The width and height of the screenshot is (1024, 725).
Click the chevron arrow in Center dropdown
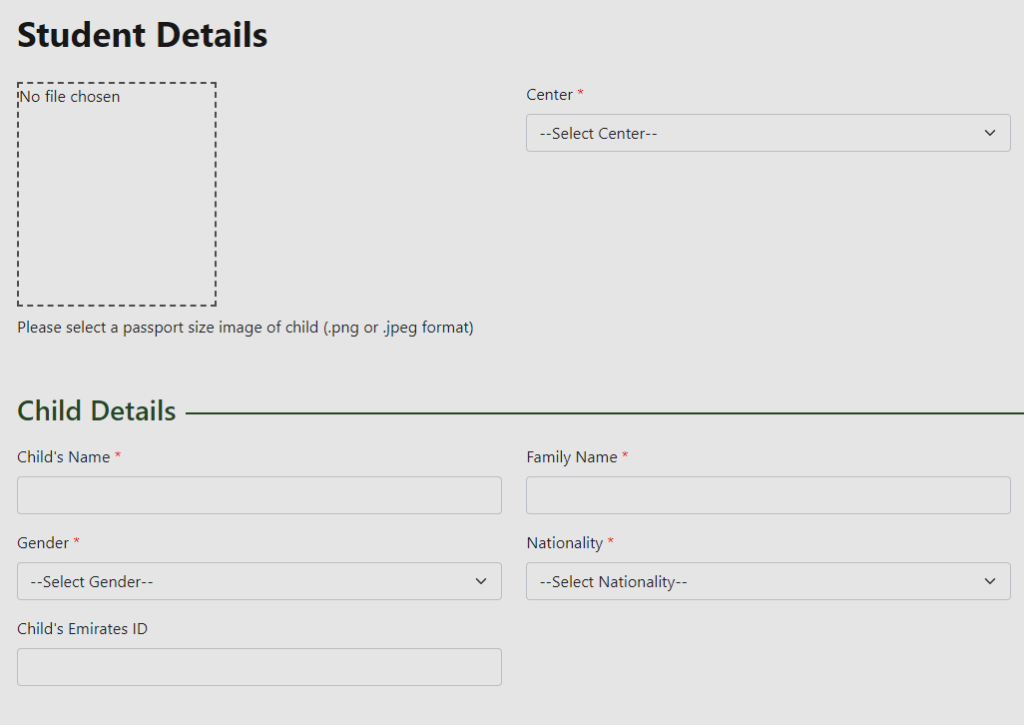pos(990,133)
